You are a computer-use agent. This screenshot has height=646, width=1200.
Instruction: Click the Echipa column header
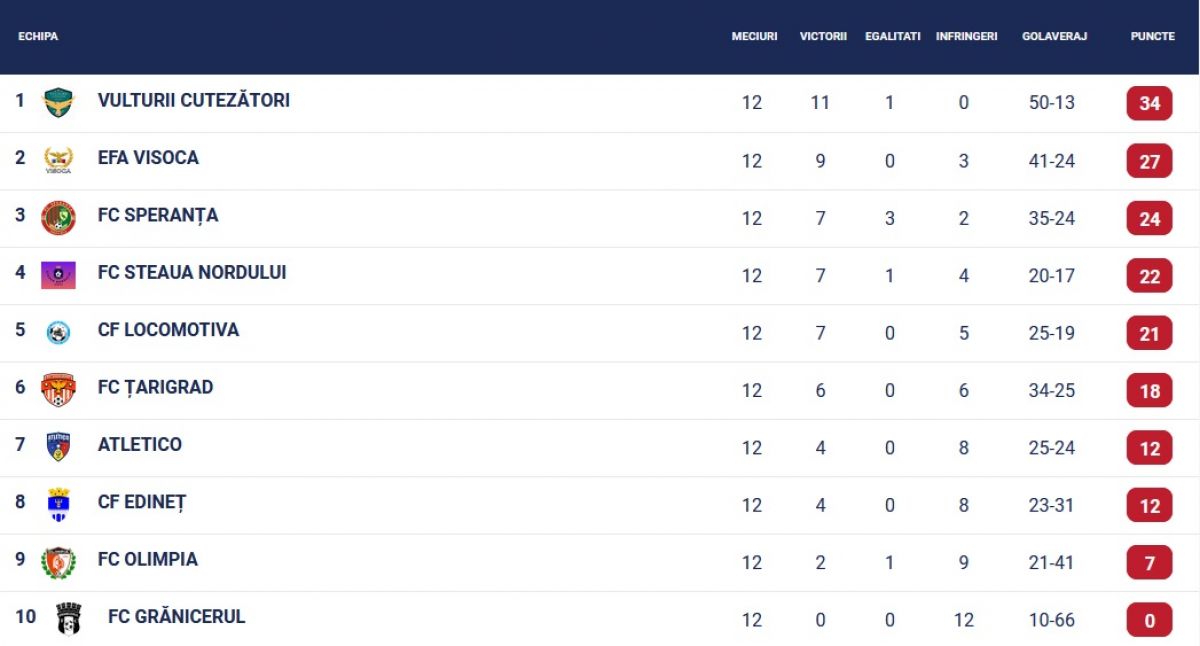[x=38, y=36]
